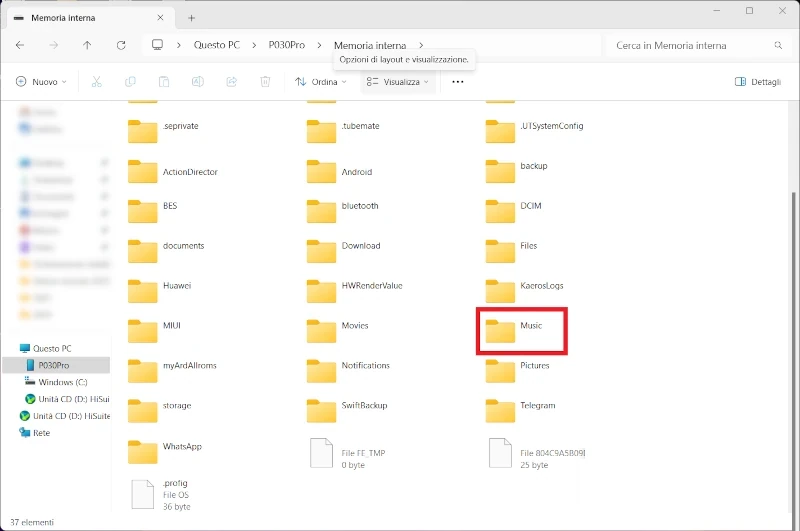This screenshot has height=531, width=800.
Task: Open the KaerosLogs folder
Action: tap(524, 291)
